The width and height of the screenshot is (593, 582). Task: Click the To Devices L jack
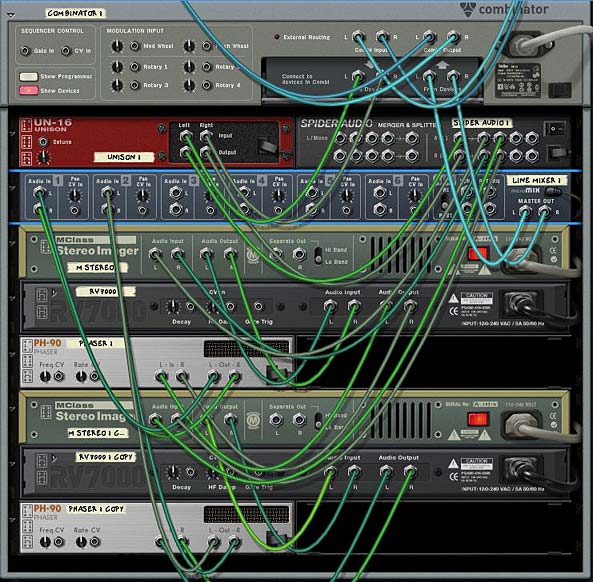[358, 76]
